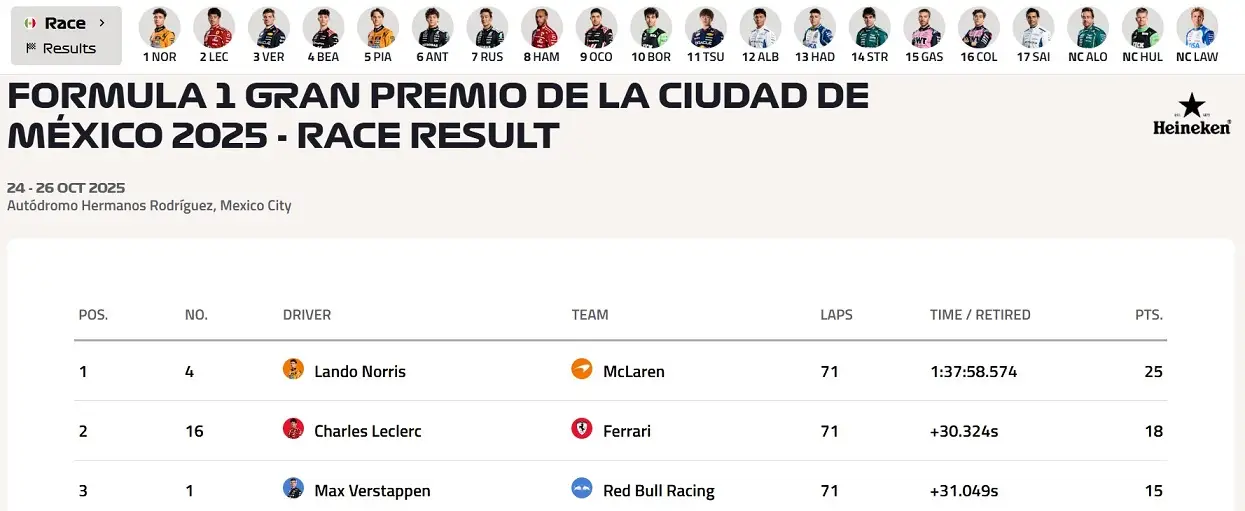Viewport: 1245px width, 511px height.
Task: Click Charles Leclerc's avatar in the table
Action: (293, 430)
